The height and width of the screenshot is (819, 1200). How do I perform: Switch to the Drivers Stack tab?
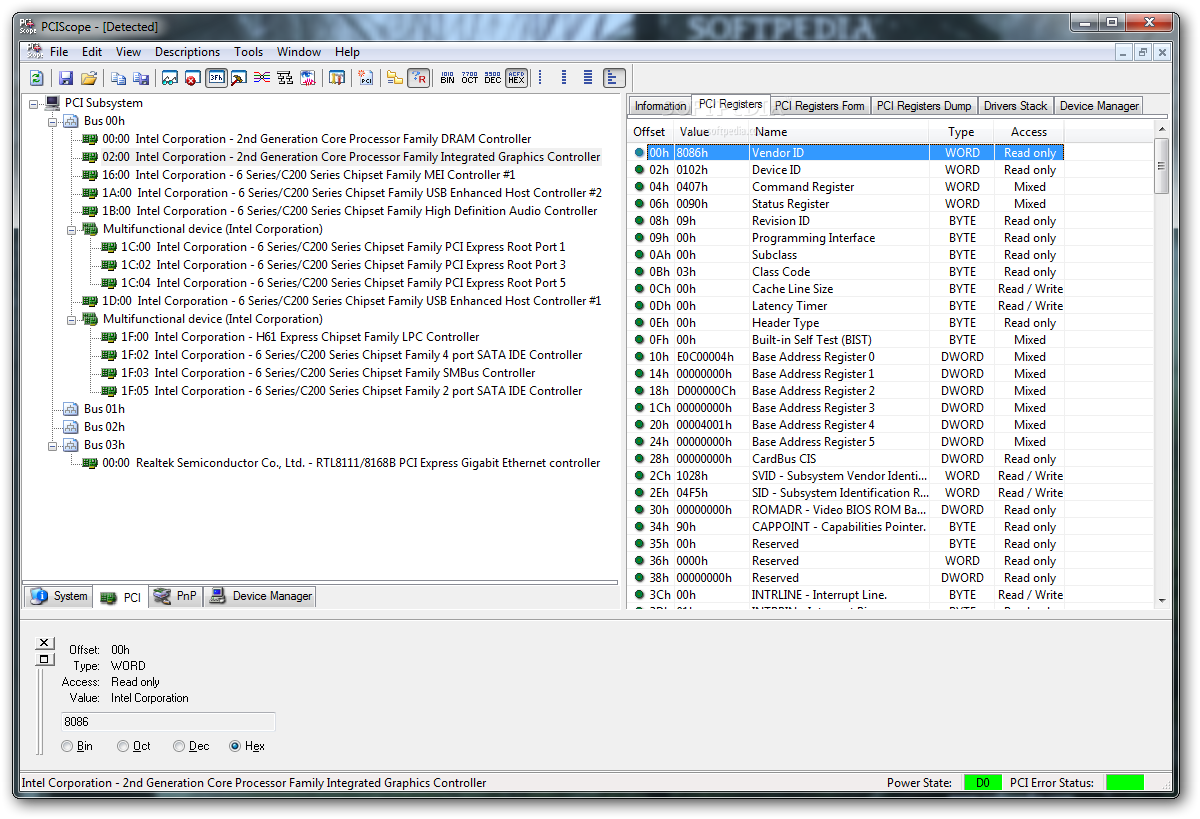coord(1015,106)
